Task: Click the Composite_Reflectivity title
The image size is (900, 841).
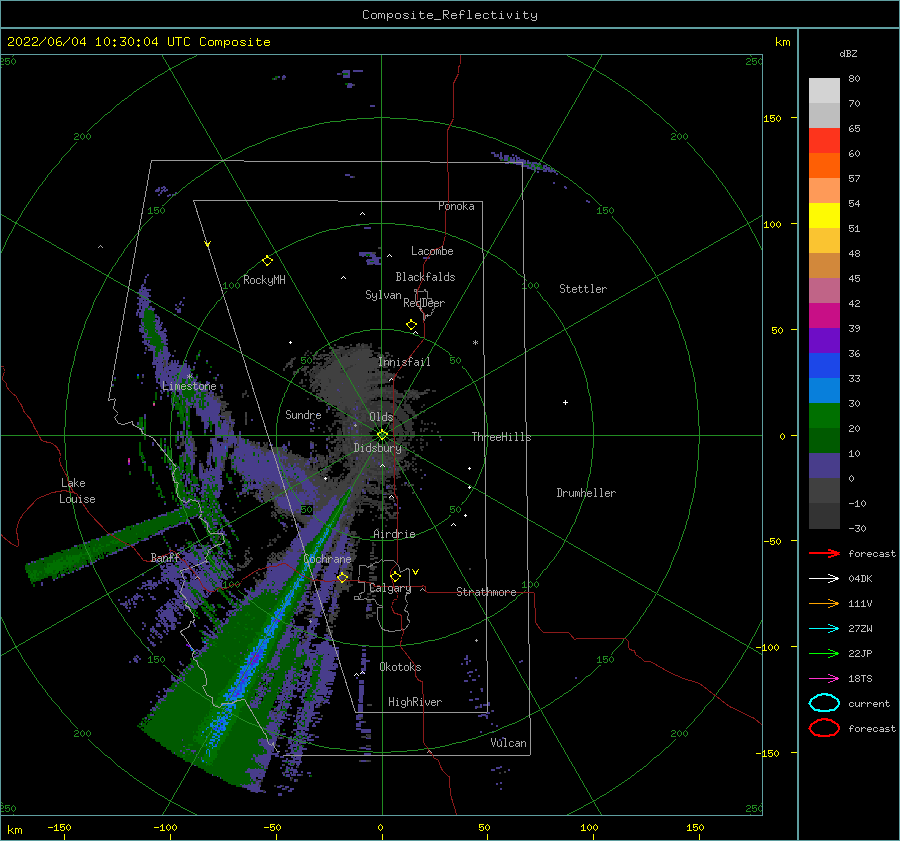Action: pyautogui.click(x=449, y=15)
